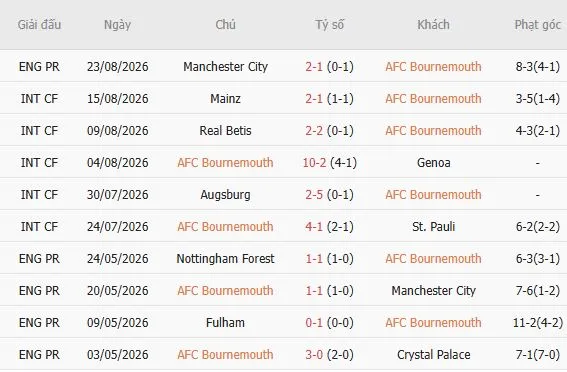The width and height of the screenshot is (567, 372).
Task: Select the St. Pauli team name
Action: coord(434,227)
